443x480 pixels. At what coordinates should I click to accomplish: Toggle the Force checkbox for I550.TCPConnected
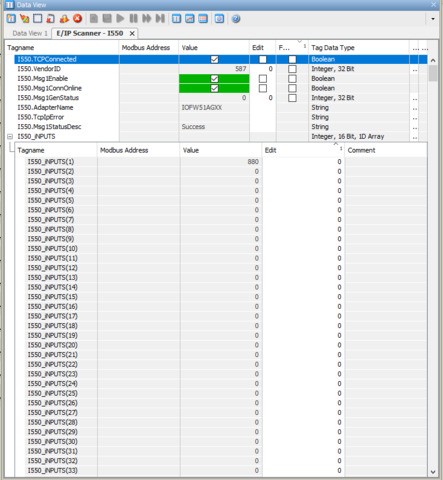[x=292, y=59]
